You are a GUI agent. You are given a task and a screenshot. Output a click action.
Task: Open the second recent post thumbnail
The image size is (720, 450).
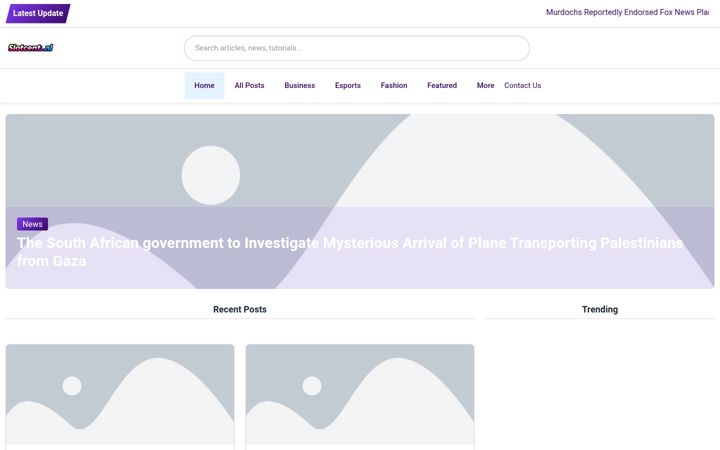pos(360,394)
